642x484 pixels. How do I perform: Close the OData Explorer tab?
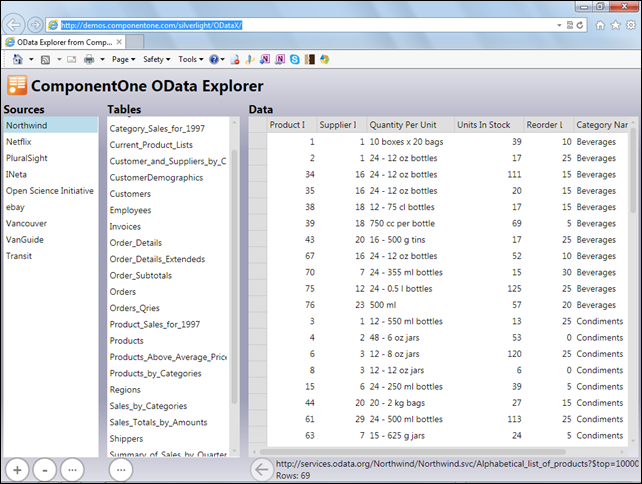[119, 42]
